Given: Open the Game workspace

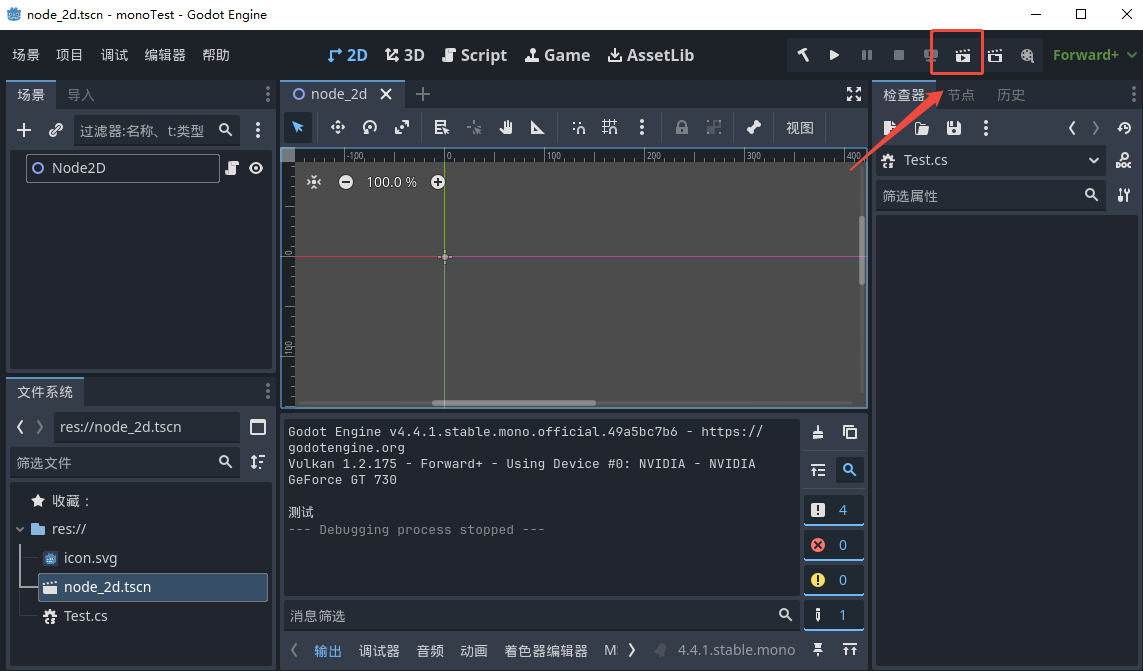Looking at the screenshot, I should tap(558, 55).
